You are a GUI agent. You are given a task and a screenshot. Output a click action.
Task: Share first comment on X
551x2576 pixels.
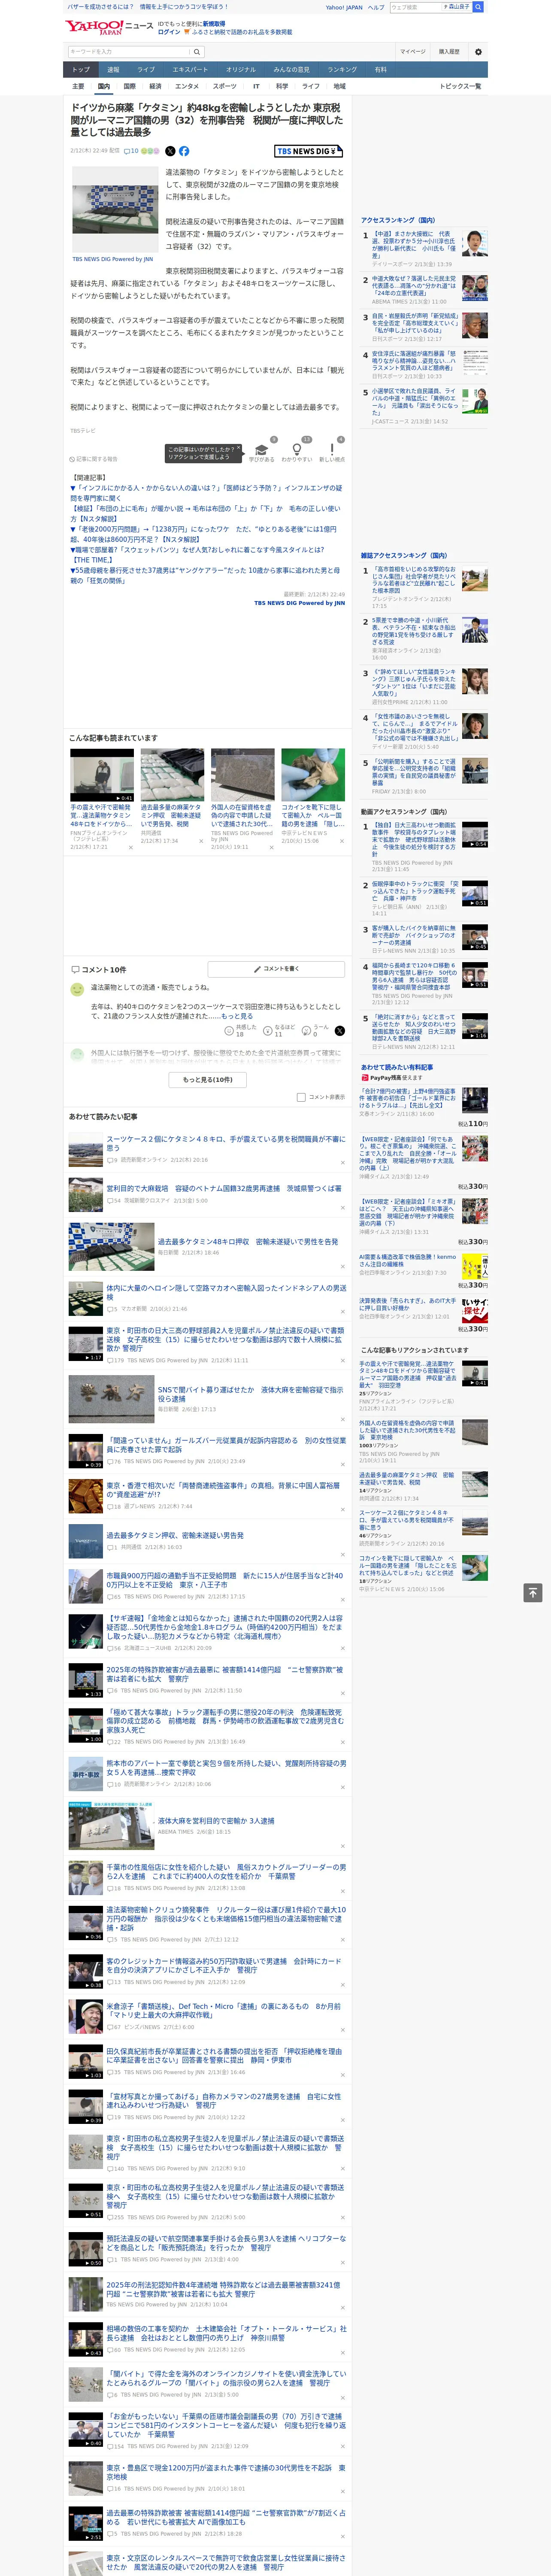click(x=340, y=1030)
